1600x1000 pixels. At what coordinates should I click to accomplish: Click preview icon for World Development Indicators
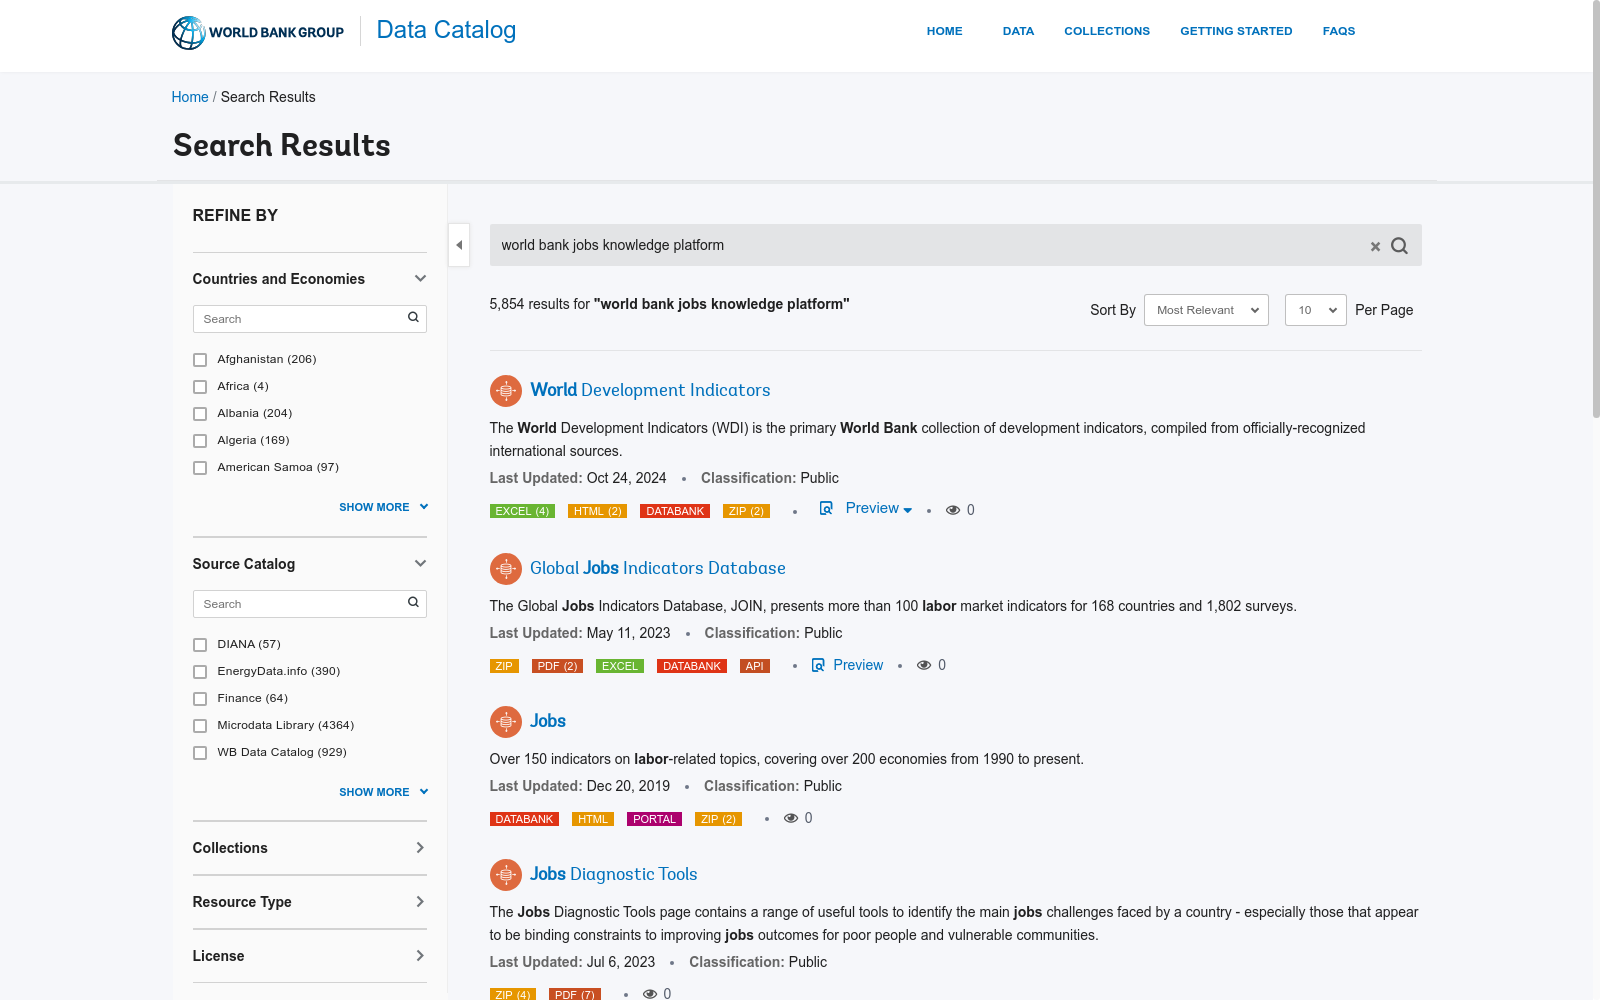coord(826,508)
